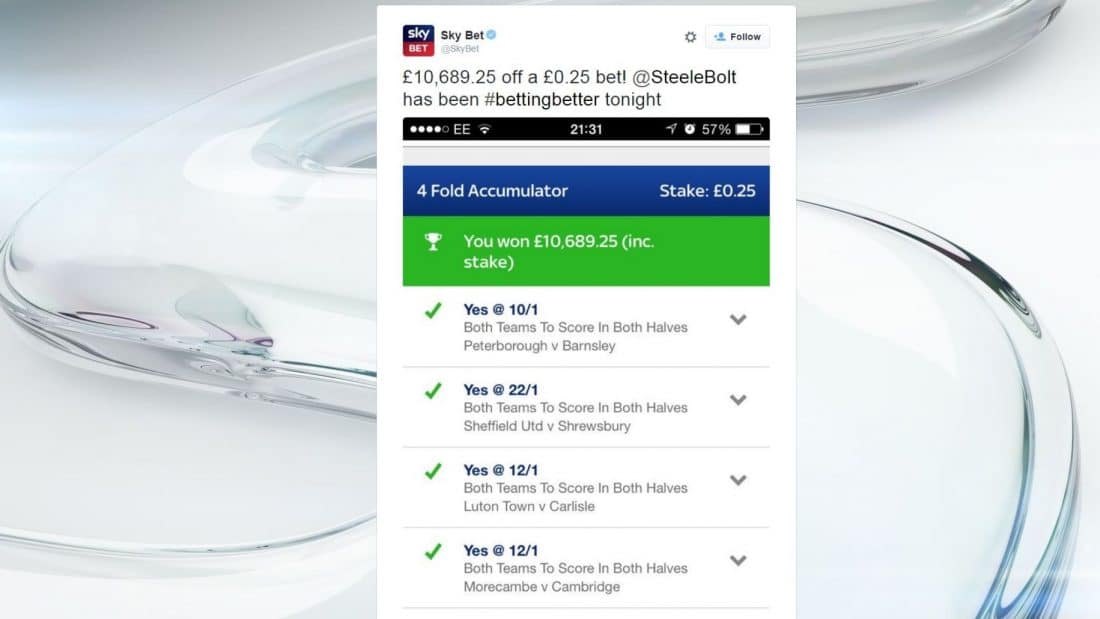Image resolution: width=1100 pixels, height=619 pixels.
Task: Select the 4 Fold Accumulator header
Action: (586, 191)
